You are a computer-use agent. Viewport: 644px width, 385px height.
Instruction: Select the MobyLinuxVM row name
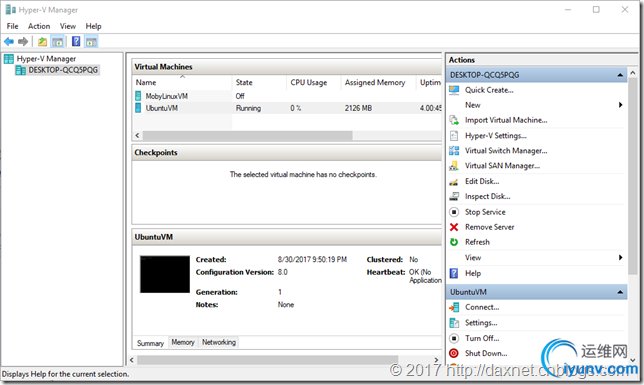[x=167, y=96]
